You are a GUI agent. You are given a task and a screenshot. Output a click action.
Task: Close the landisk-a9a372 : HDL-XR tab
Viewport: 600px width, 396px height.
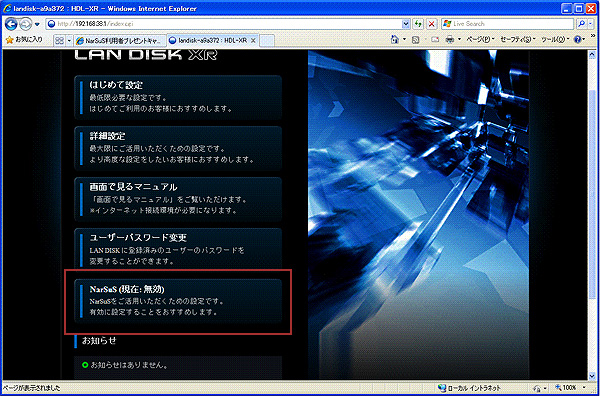click(x=253, y=40)
